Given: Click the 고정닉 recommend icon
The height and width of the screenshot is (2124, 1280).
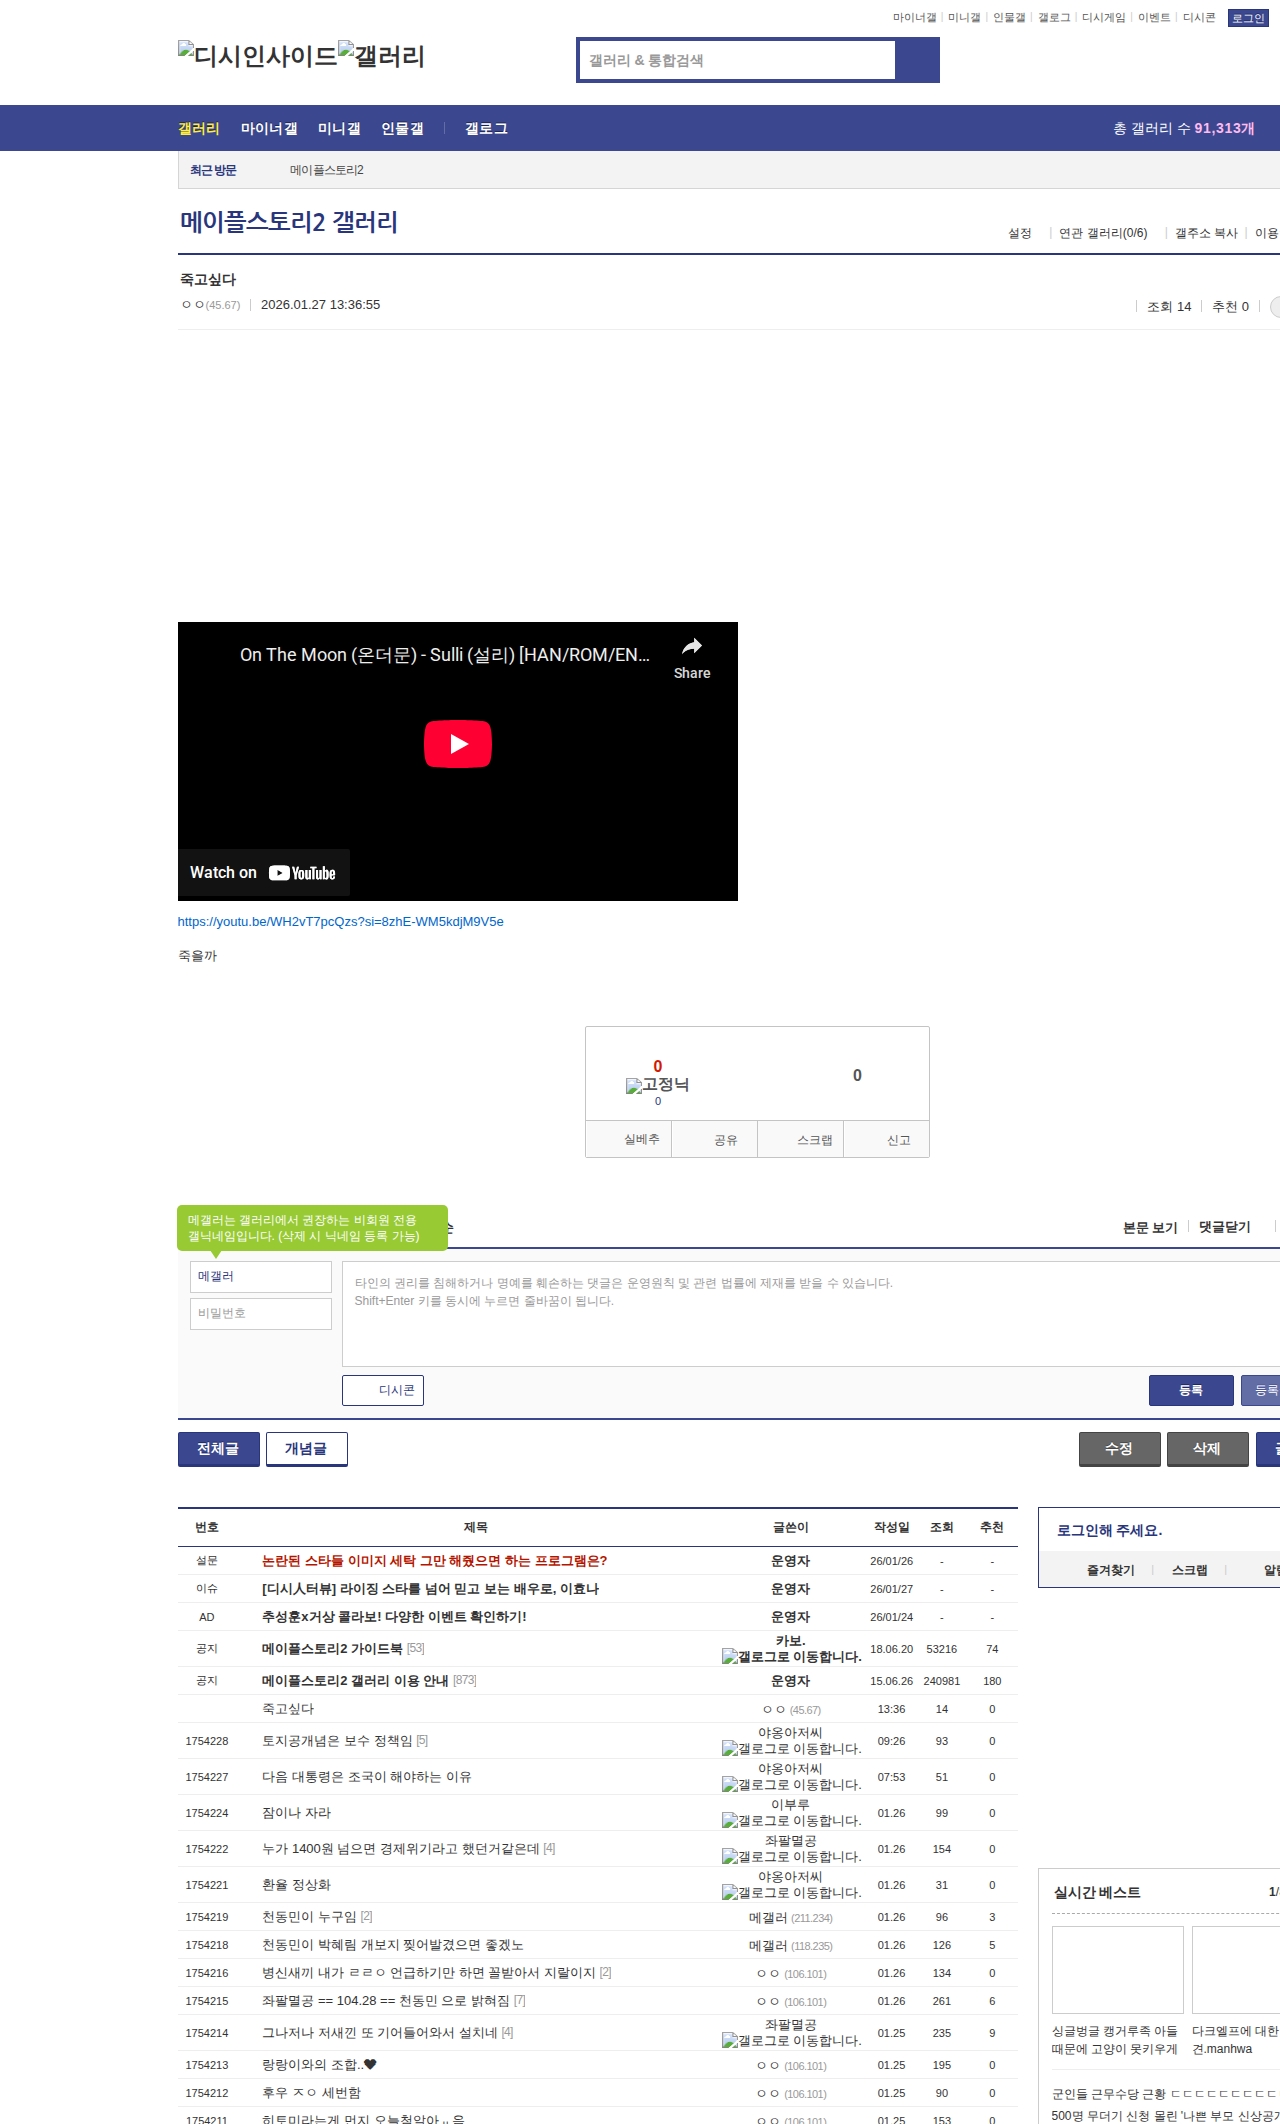Looking at the screenshot, I should (657, 1085).
